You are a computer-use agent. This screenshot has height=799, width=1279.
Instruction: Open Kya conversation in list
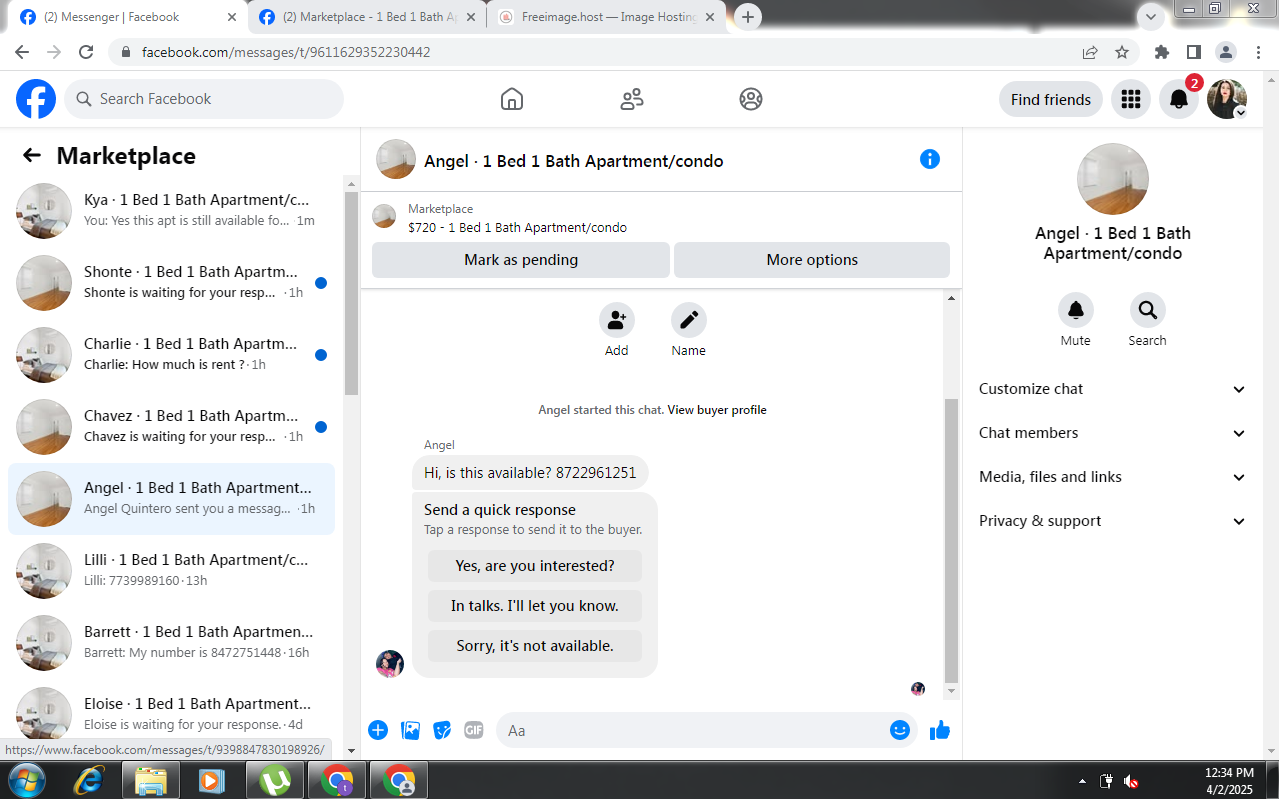coord(171,210)
